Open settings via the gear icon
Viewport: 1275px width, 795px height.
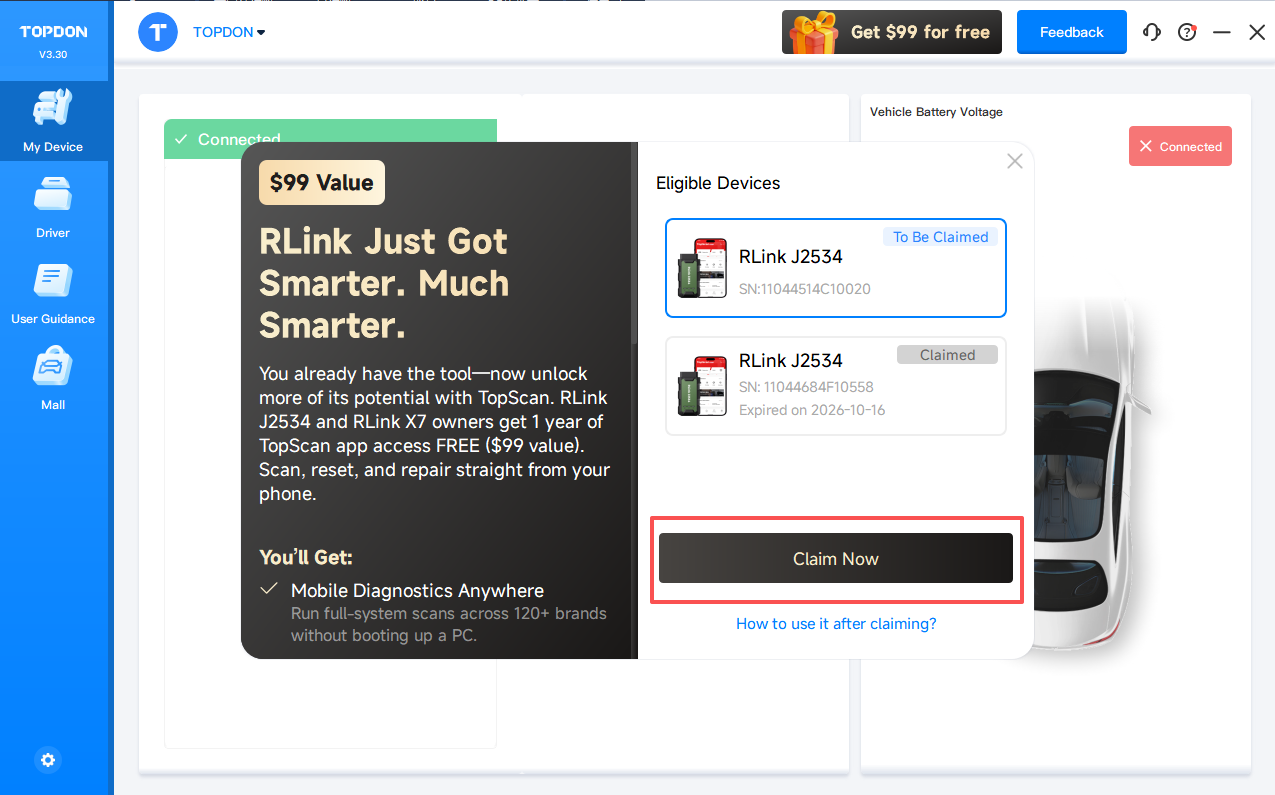point(48,760)
